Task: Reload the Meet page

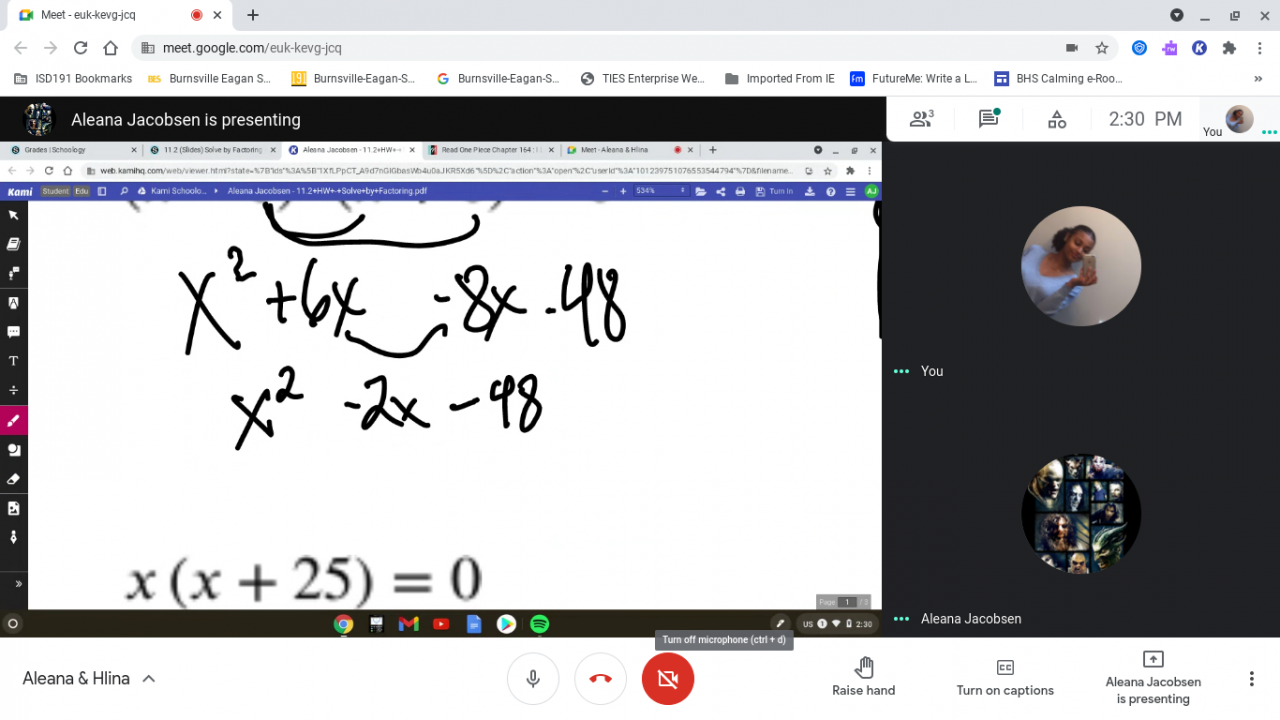Action: click(x=81, y=48)
